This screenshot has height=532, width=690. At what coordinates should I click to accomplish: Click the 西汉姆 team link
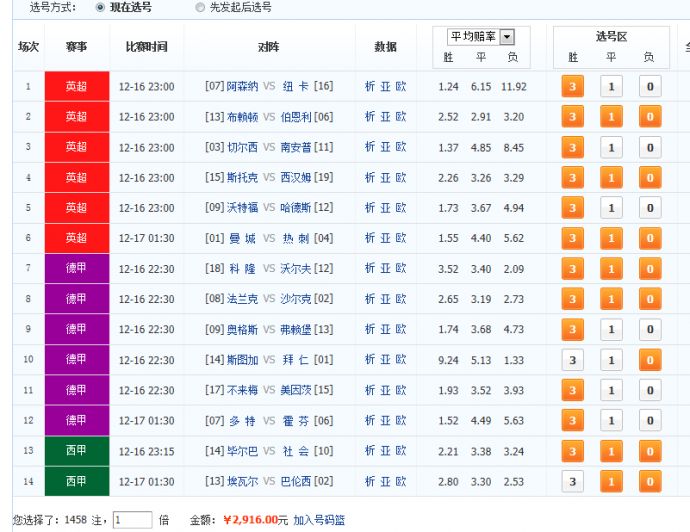pos(296,178)
